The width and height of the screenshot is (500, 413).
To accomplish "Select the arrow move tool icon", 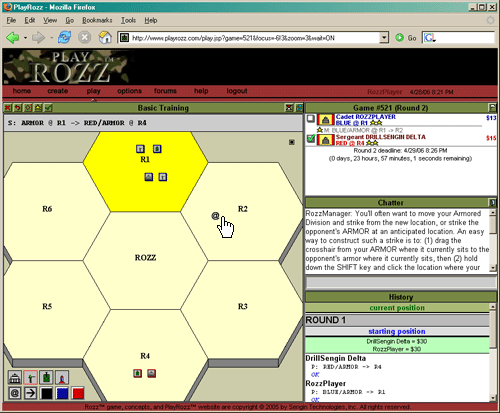I will click(x=31, y=393).
